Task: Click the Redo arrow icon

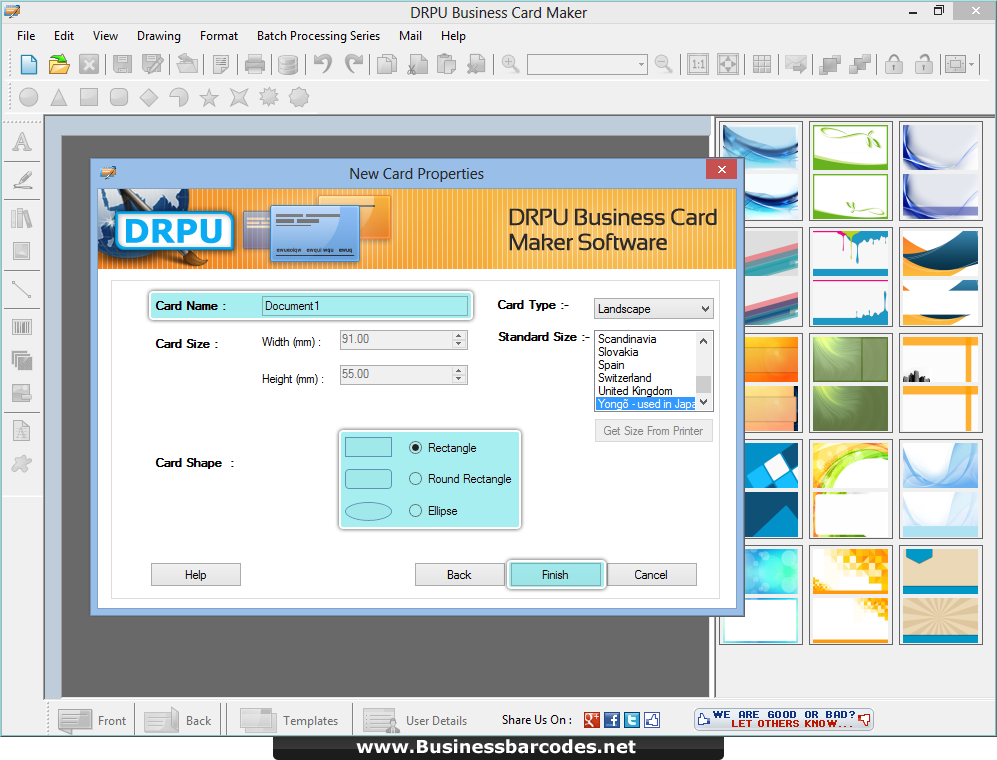Action: [354, 64]
